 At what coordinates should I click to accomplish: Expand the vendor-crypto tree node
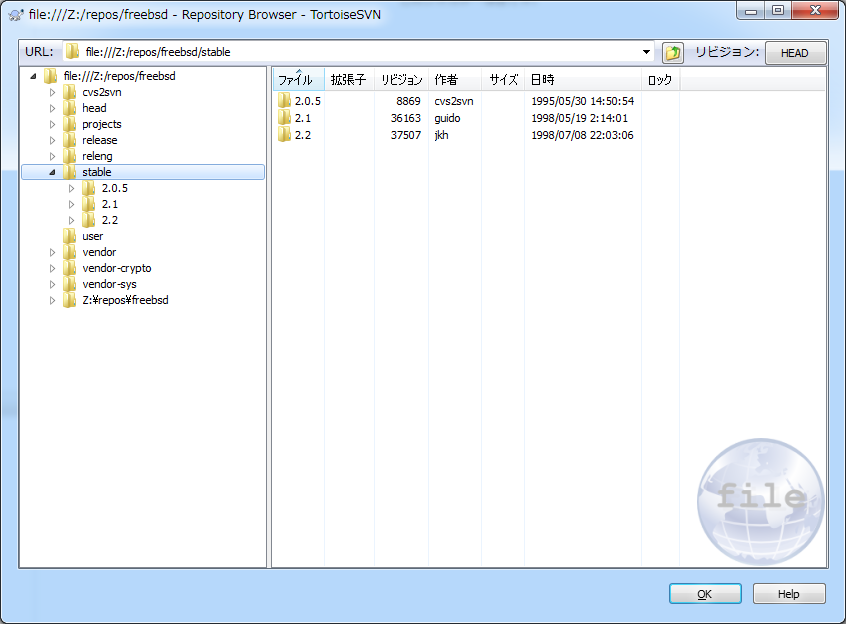click(x=52, y=268)
